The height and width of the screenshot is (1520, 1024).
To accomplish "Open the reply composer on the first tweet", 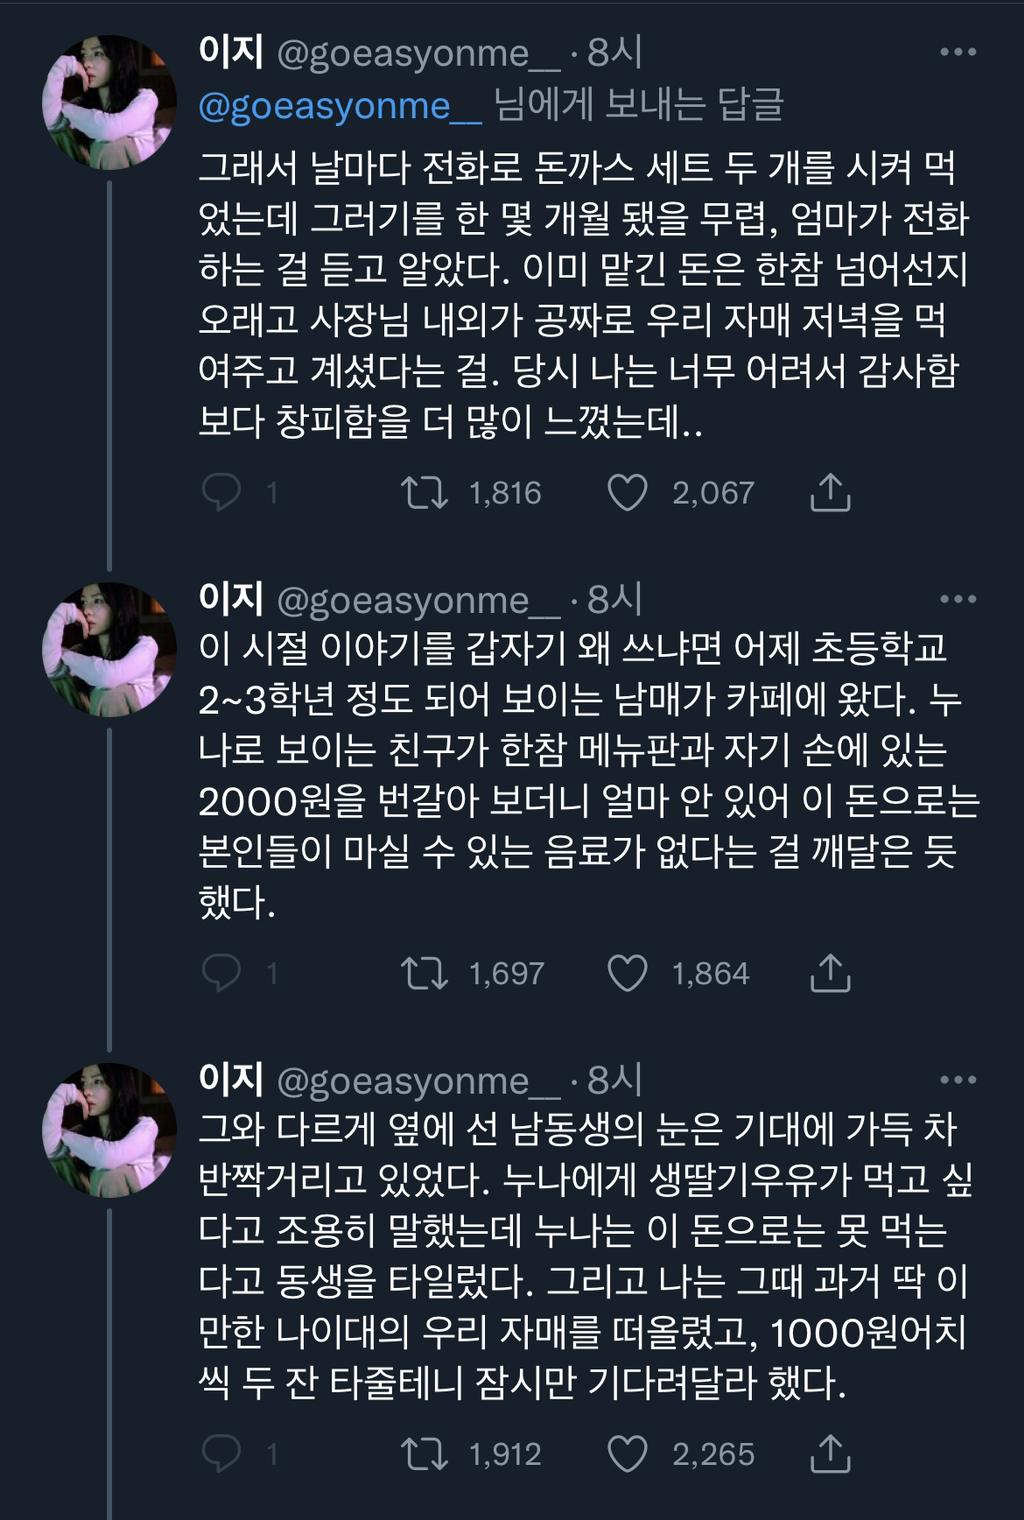I will tap(224, 491).
